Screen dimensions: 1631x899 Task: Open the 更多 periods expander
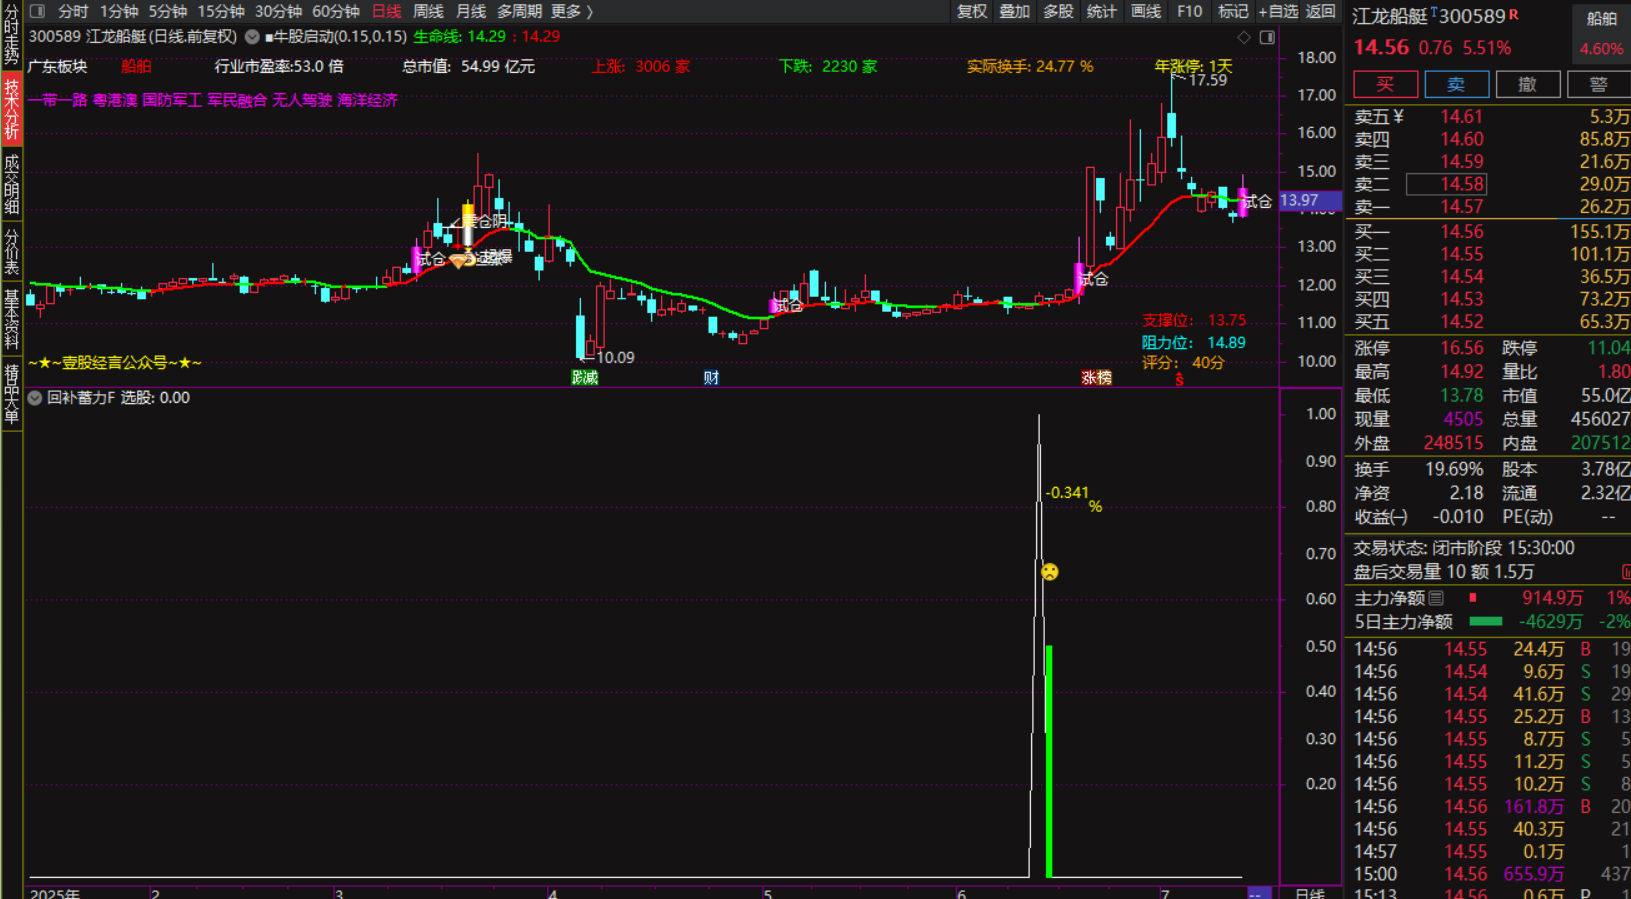pos(572,11)
